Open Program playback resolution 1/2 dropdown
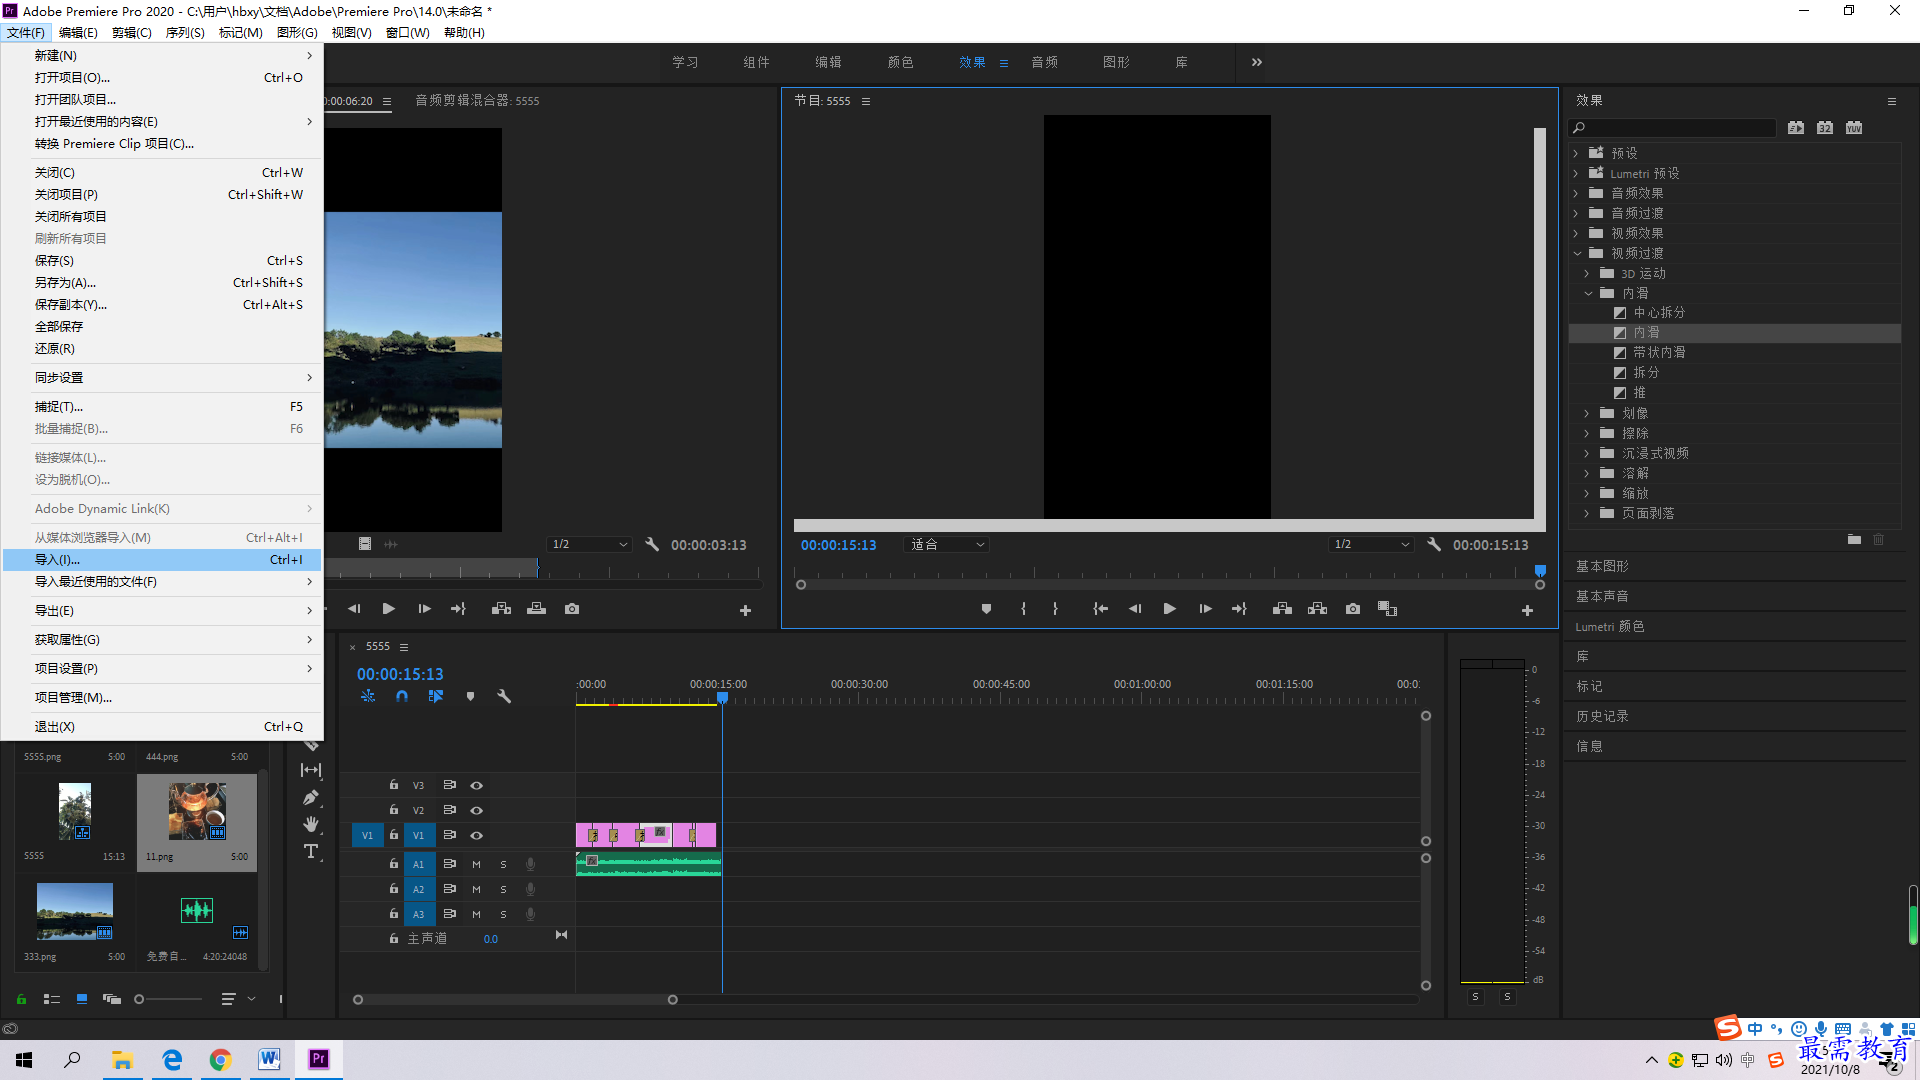The height and width of the screenshot is (1080, 1920). pyautogui.click(x=1371, y=545)
